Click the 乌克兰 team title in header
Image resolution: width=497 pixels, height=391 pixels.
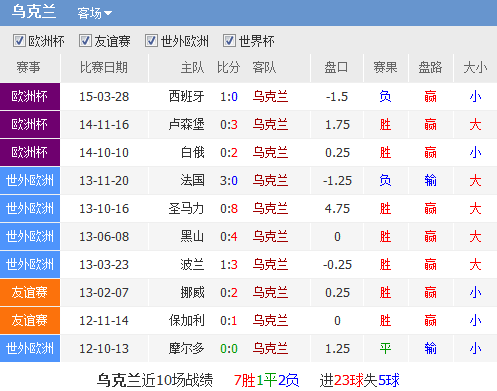(34, 12)
